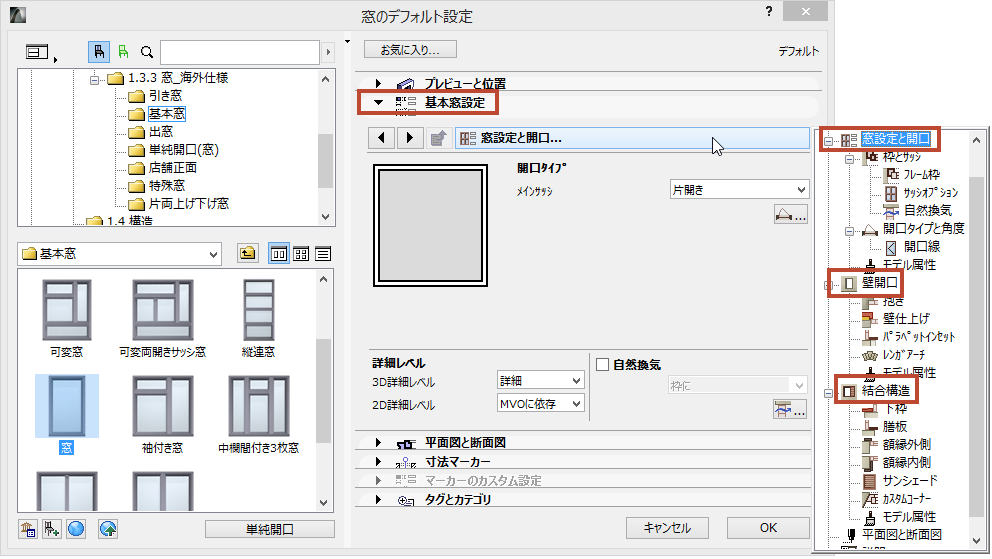This screenshot has height=559, width=992.
Task: Select 開口線 in popup tree
Action: click(922, 247)
